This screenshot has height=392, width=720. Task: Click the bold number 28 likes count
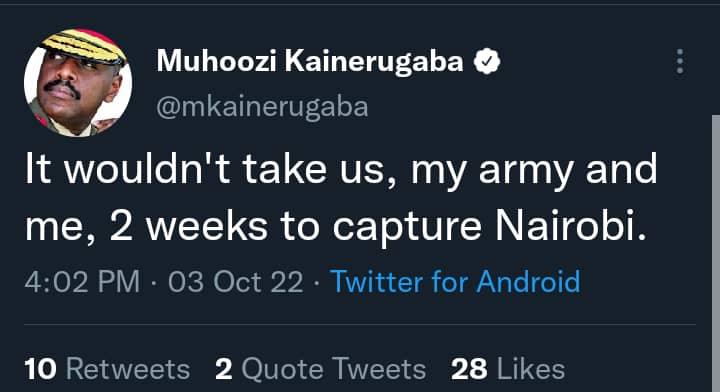(469, 369)
